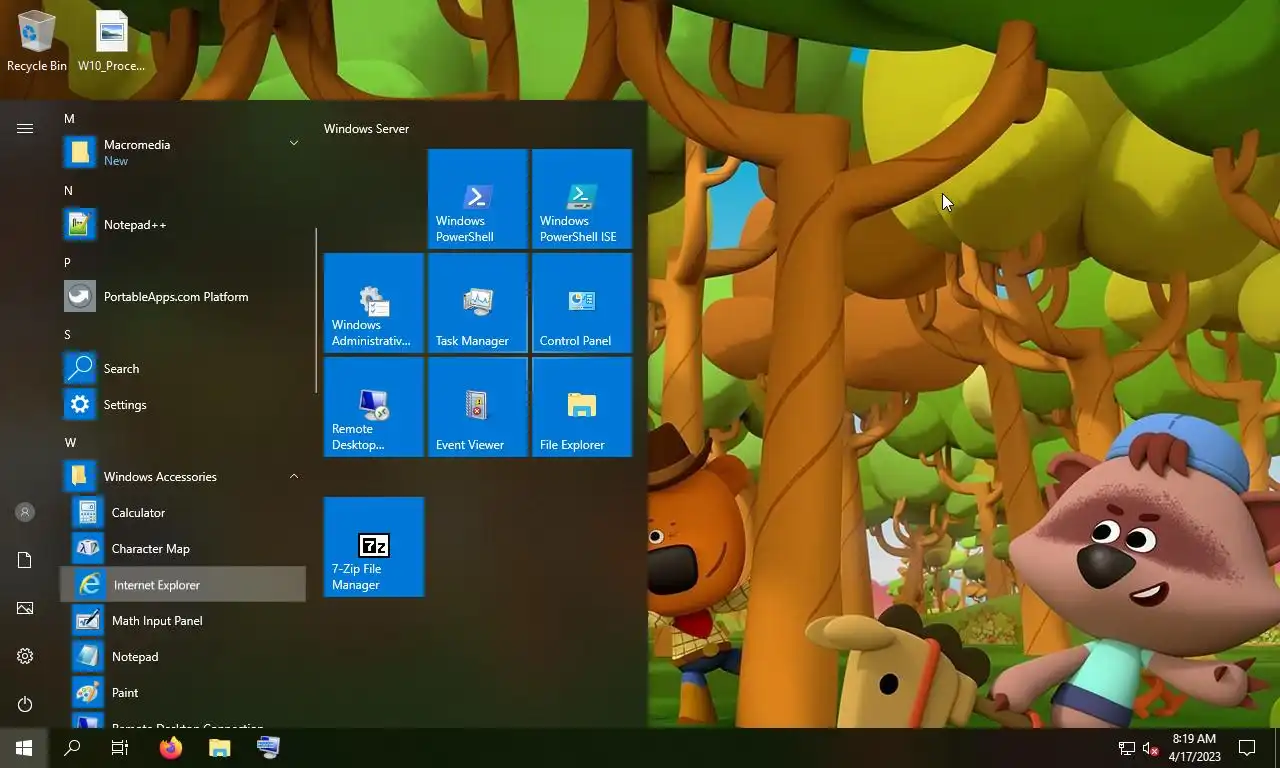This screenshot has width=1280, height=768.
Task: Open Pictures from Start sidebar
Action: click(x=25, y=608)
